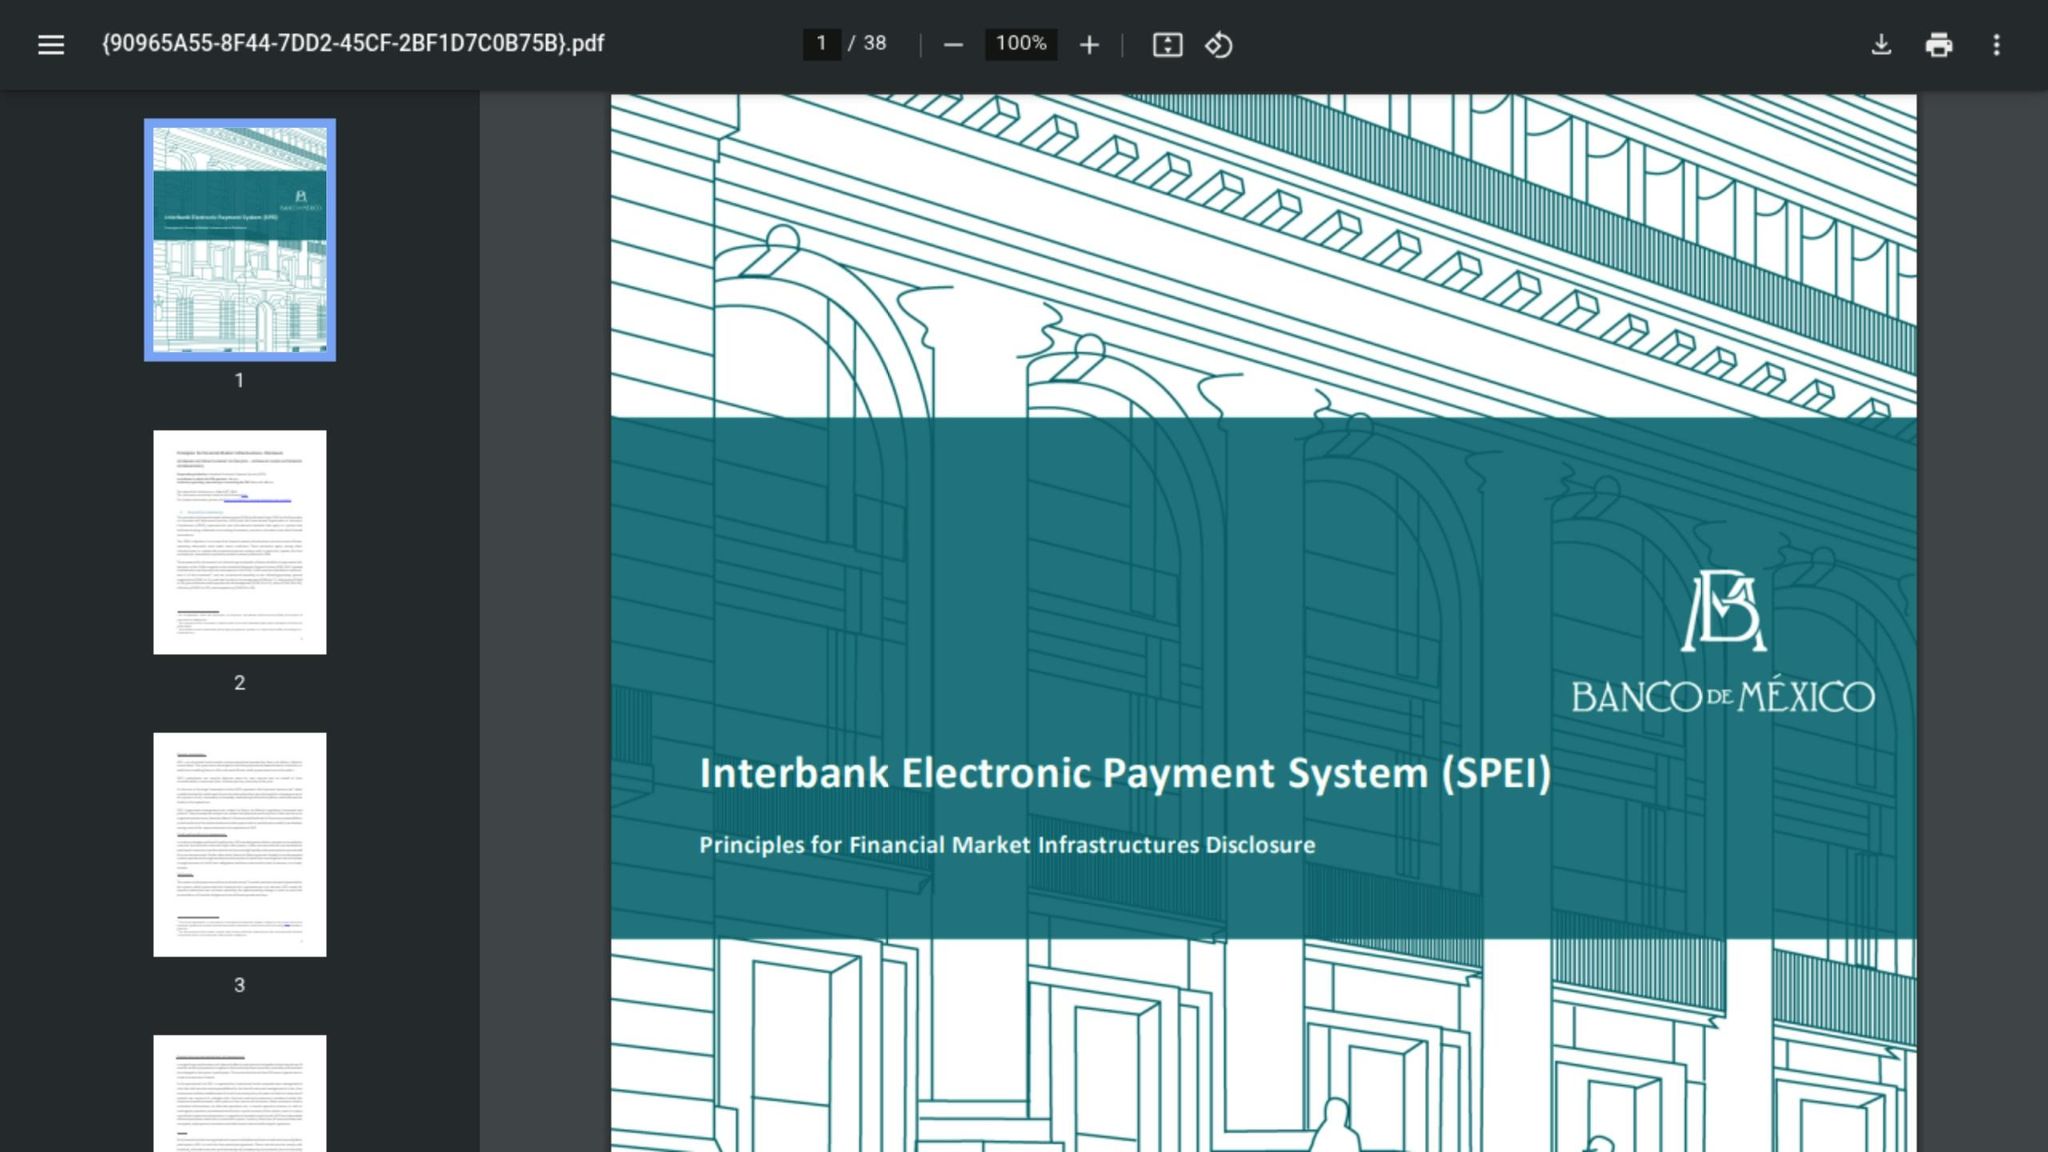This screenshot has height=1152, width=2048.
Task: Download the PDF file
Action: pos(1881,44)
